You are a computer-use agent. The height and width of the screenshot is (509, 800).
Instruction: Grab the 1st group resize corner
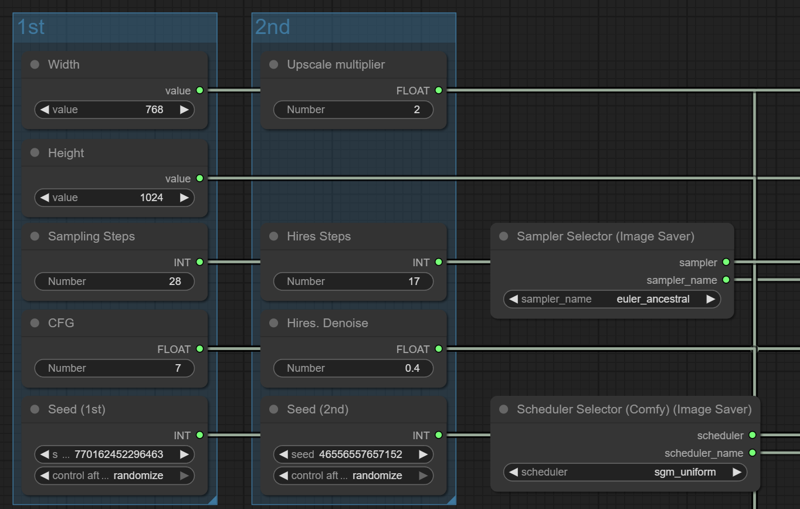coord(213,500)
